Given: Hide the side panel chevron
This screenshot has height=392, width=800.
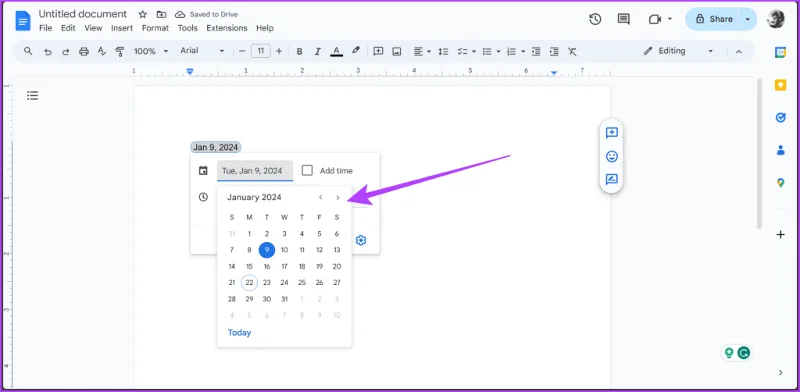Looking at the screenshot, I should coord(780,373).
